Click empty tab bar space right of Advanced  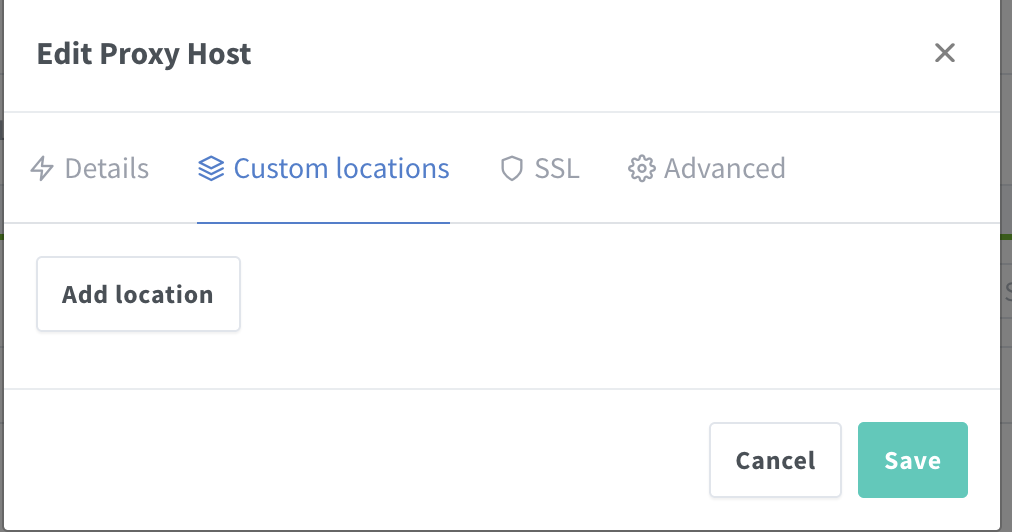(x=890, y=169)
